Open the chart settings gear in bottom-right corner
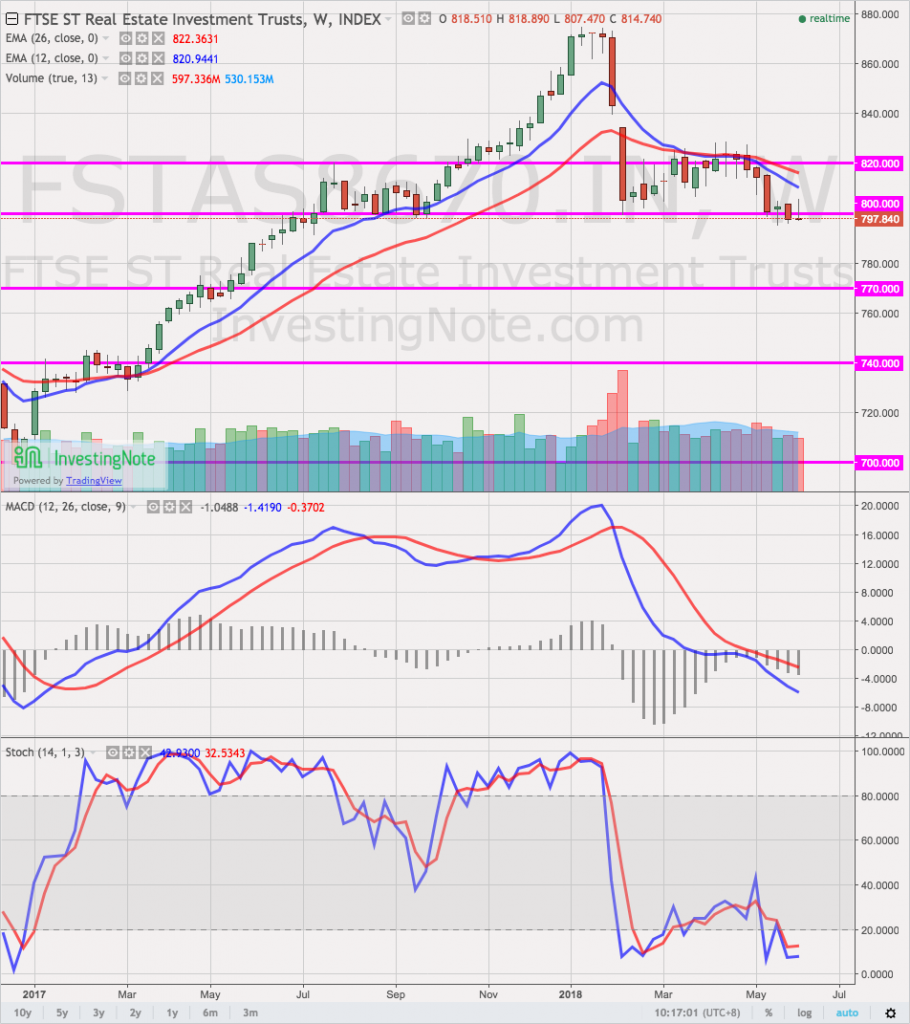Viewport: 910px width, 1024px height. (890, 1013)
